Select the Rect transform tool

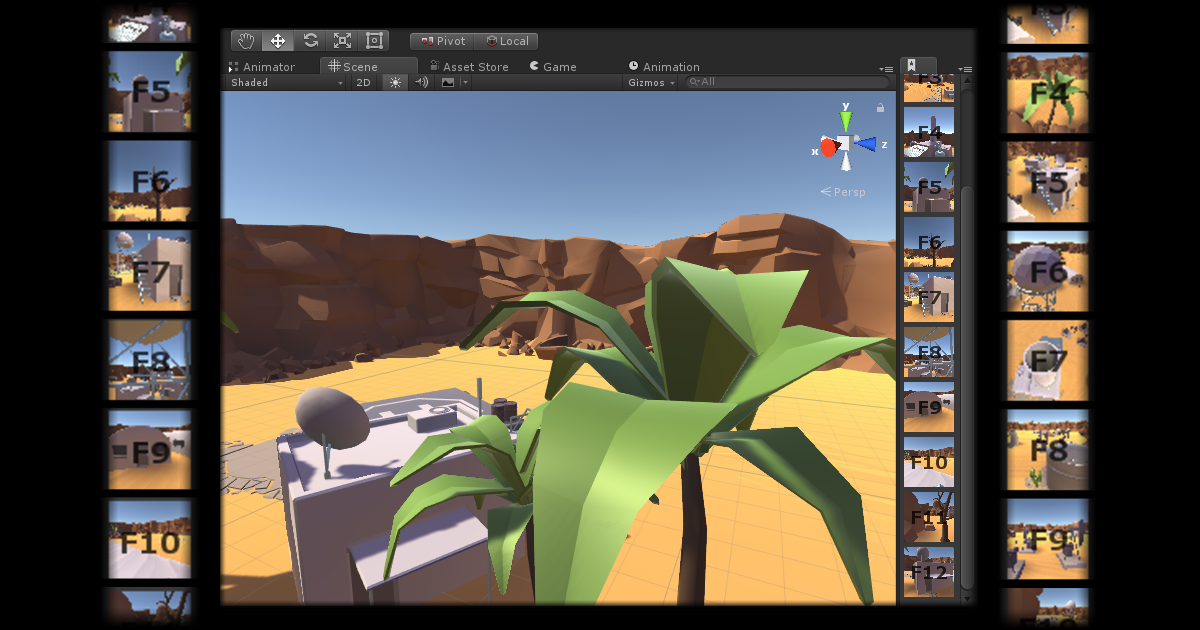[373, 40]
